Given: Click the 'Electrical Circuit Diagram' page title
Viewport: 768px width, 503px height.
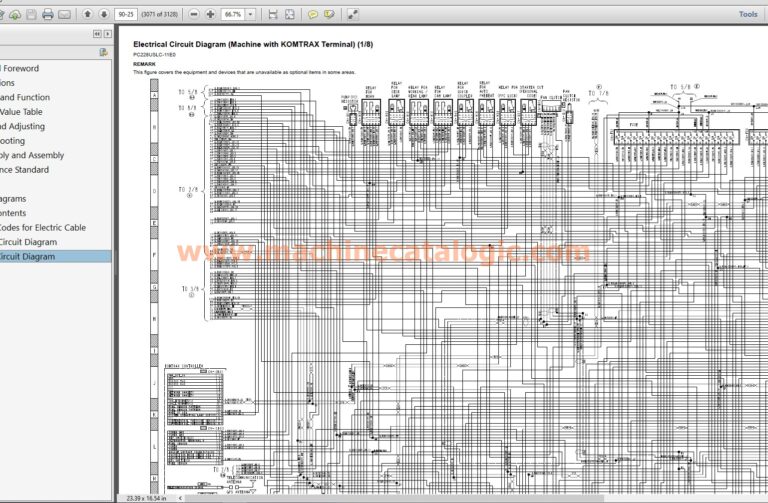Looking at the screenshot, I should (x=253, y=44).
